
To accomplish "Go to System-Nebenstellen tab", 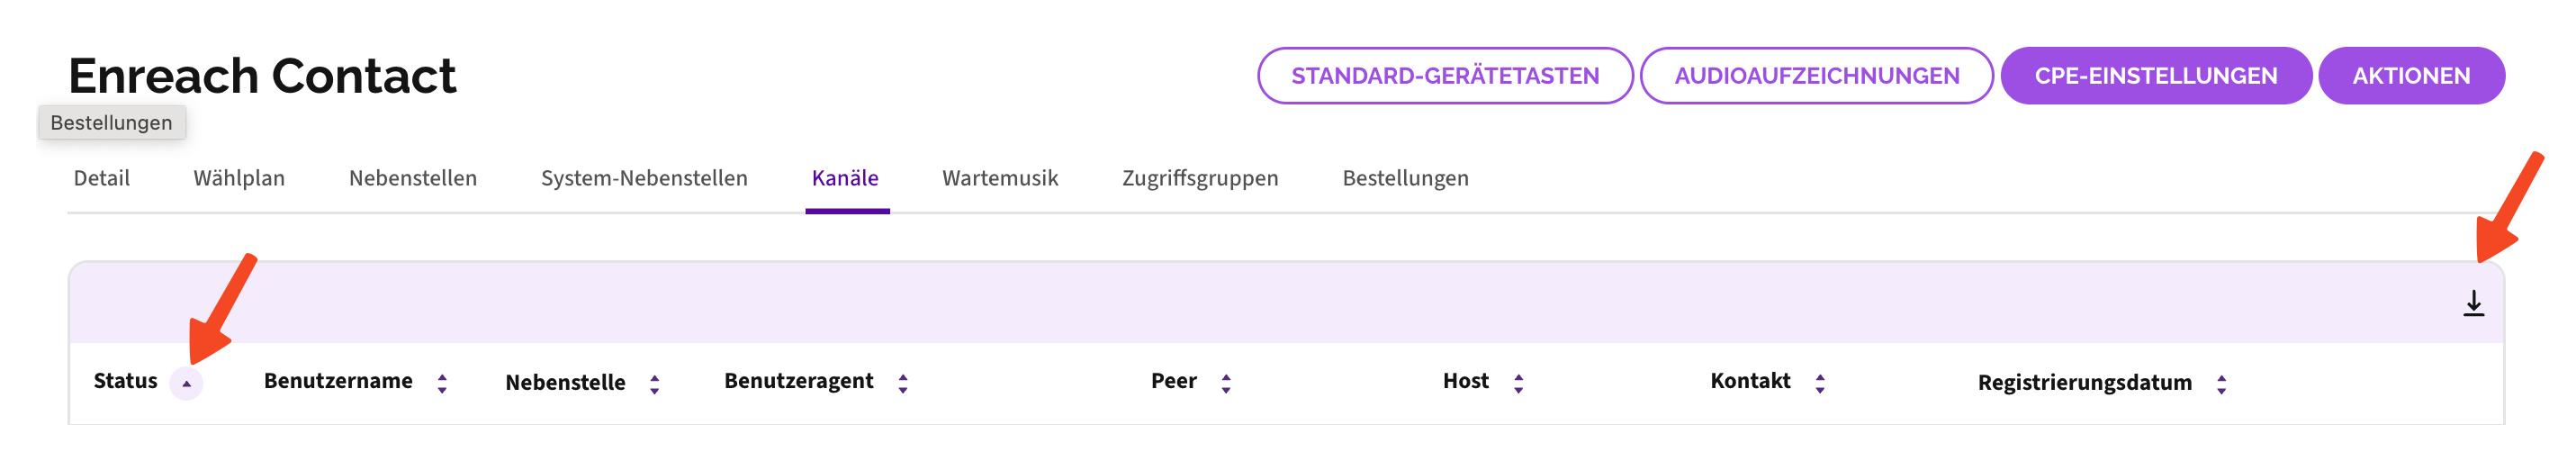I will [x=644, y=178].
